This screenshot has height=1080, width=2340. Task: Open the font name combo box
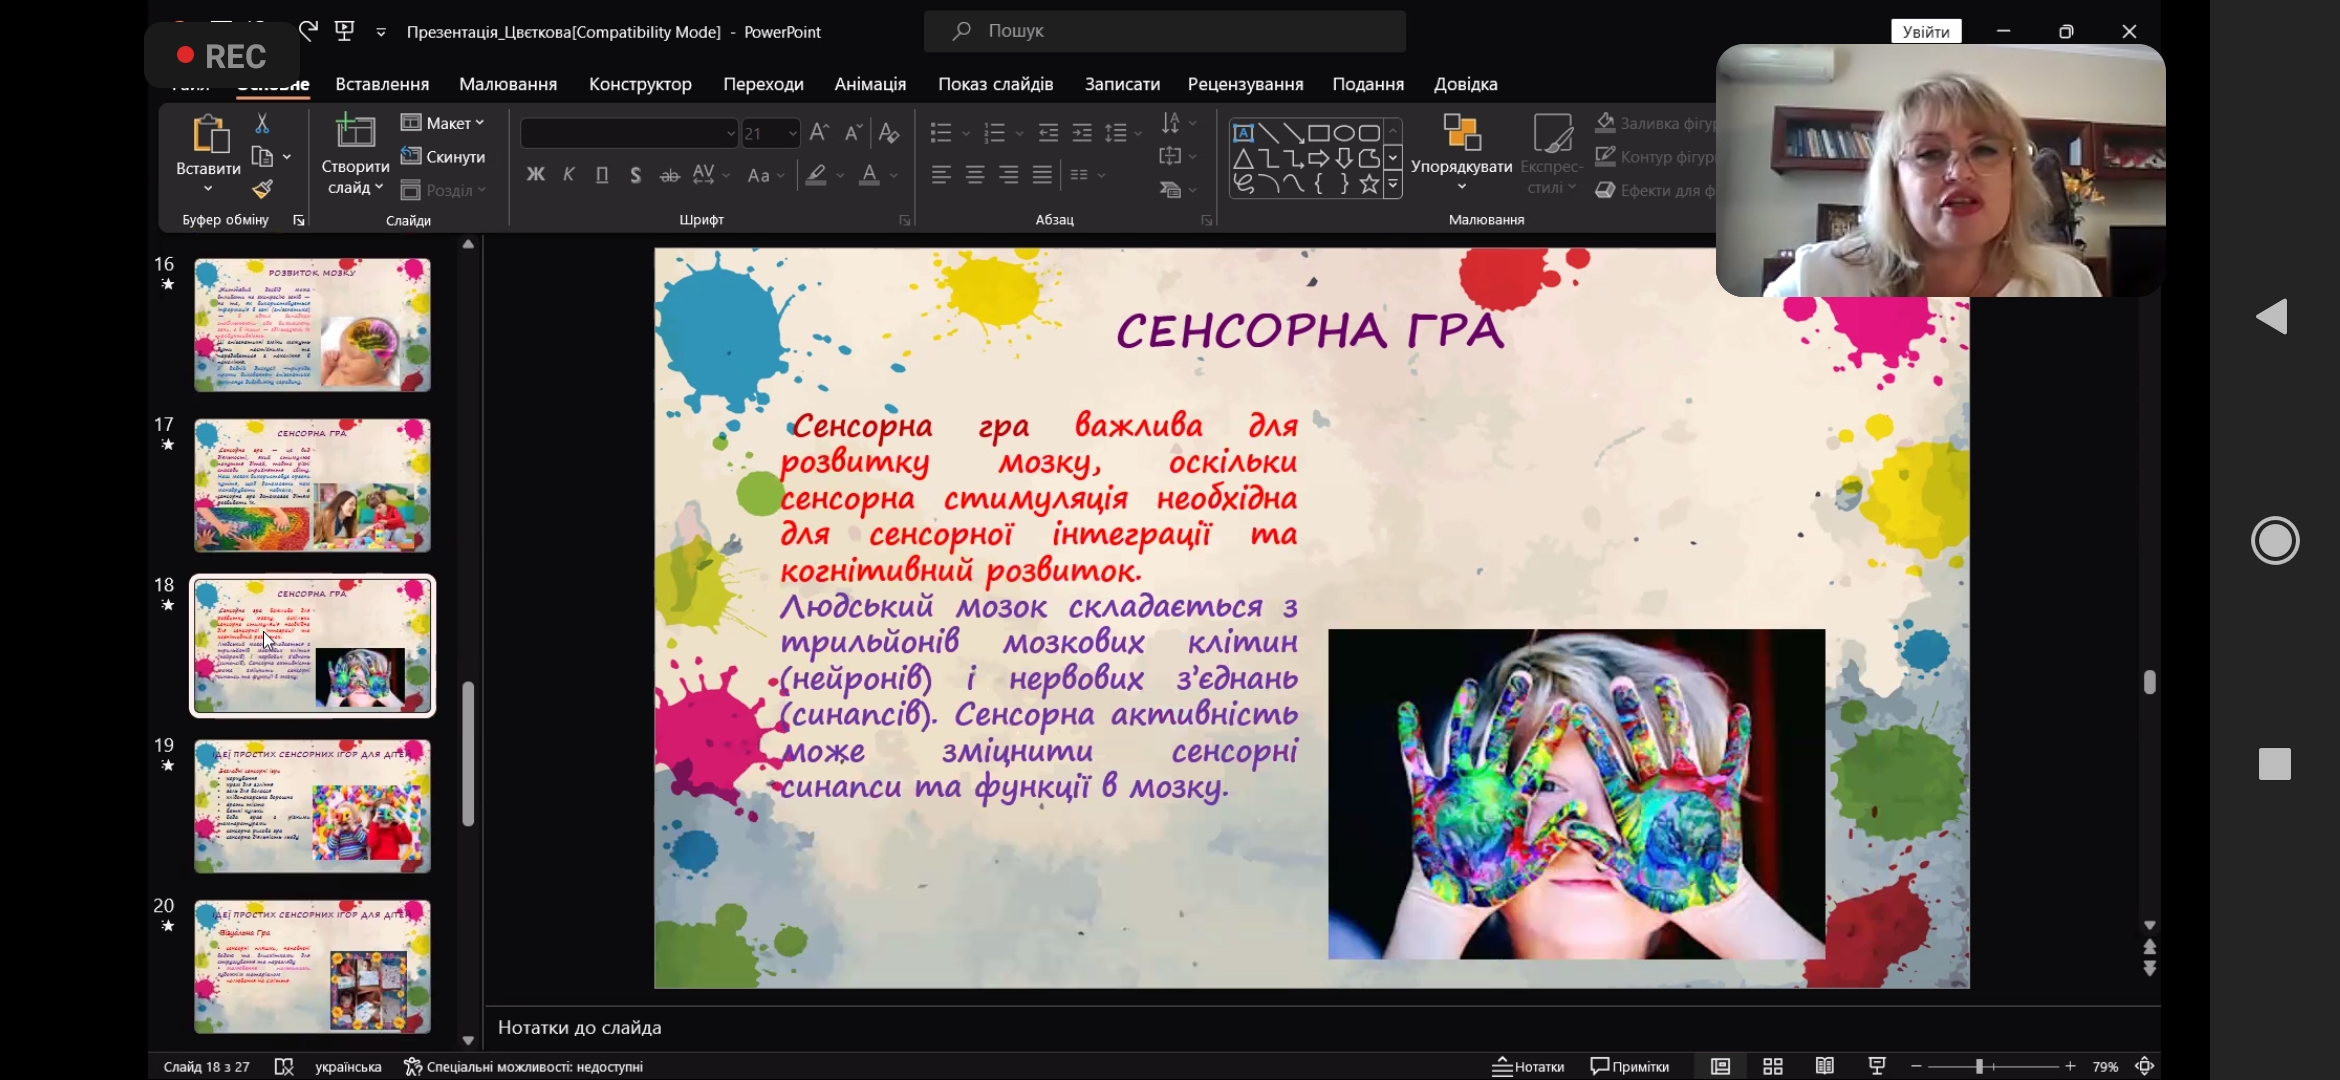pyautogui.click(x=629, y=133)
